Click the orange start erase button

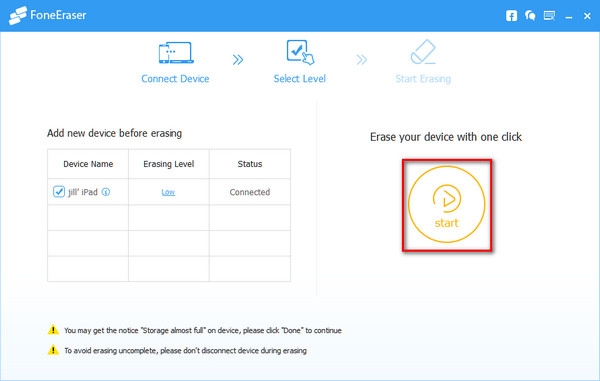tap(447, 205)
